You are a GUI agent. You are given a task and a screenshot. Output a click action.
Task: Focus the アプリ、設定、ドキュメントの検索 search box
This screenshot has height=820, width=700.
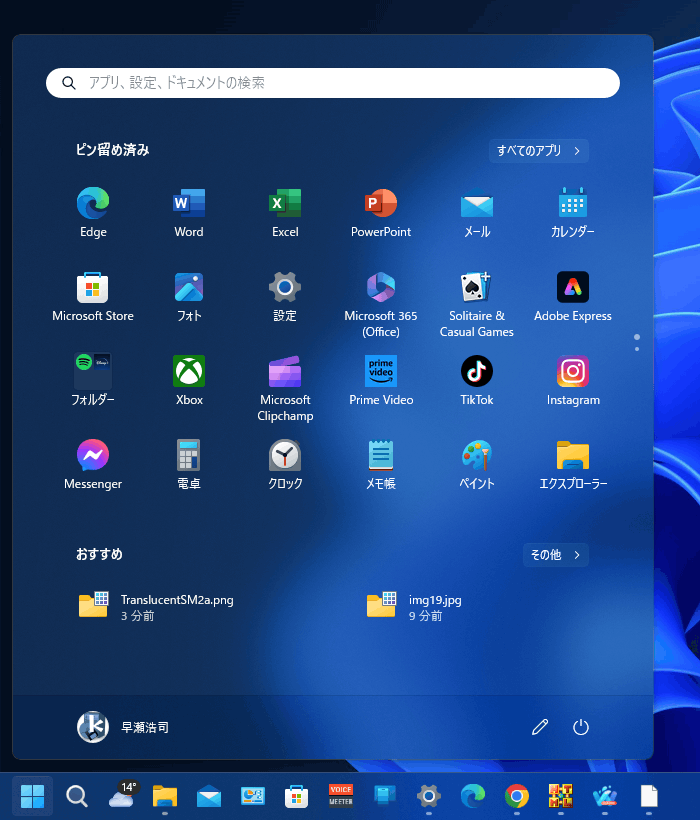tap(333, 83)
